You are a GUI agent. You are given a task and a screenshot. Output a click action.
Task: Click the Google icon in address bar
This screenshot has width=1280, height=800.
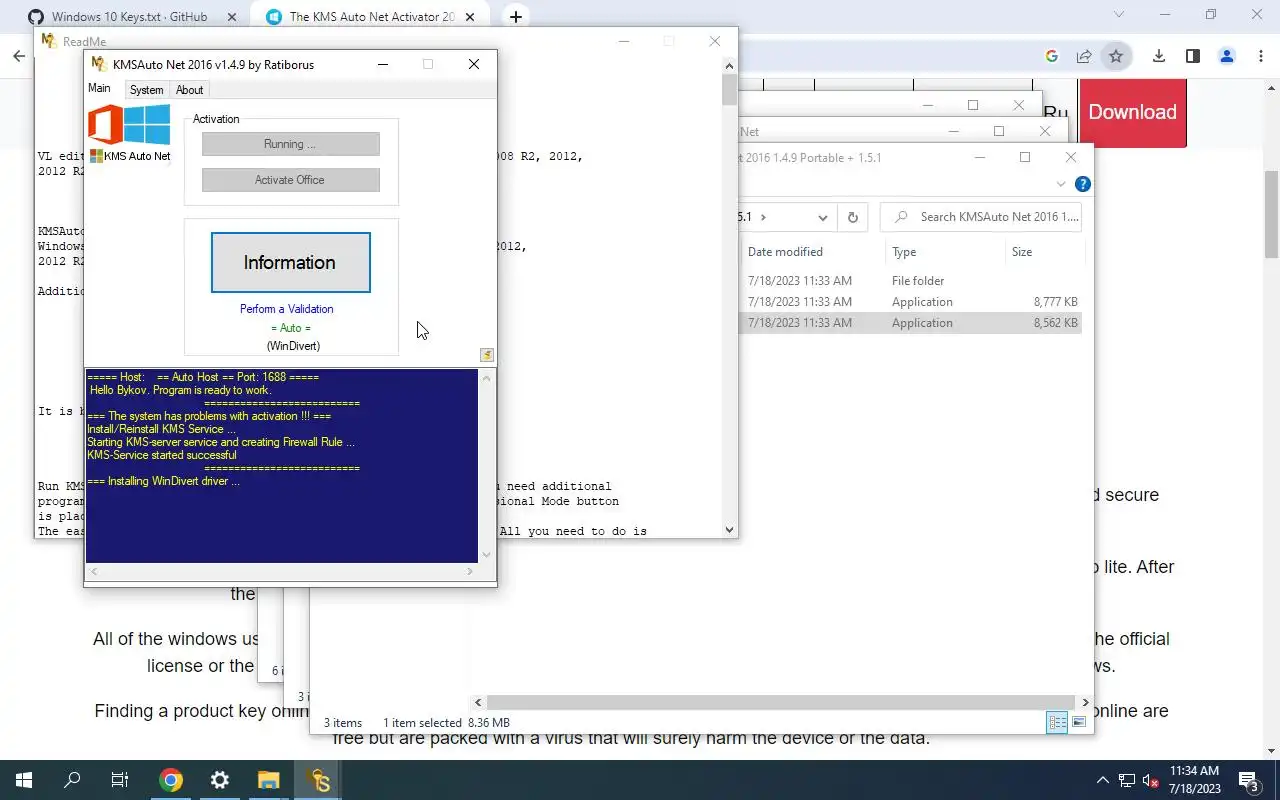point(1052,56)
